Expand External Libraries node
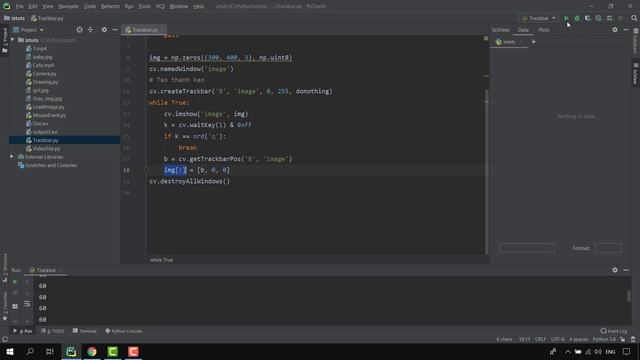640x360 pixels. [12, 157]
